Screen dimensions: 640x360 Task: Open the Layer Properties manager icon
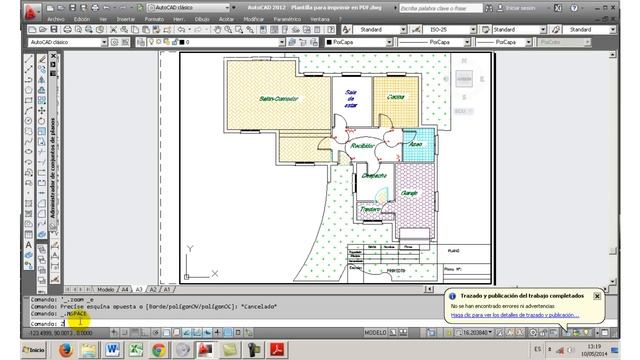pyautogui.click(x=140, y=42)
